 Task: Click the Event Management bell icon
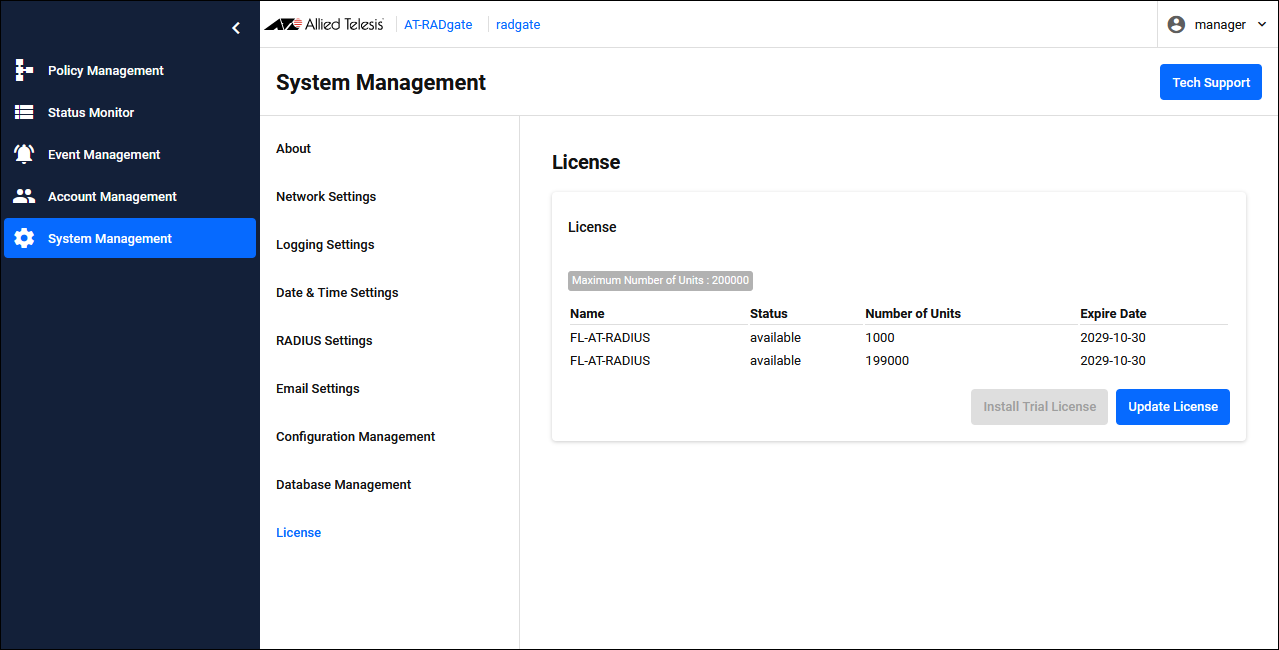[x=24, y=155]
